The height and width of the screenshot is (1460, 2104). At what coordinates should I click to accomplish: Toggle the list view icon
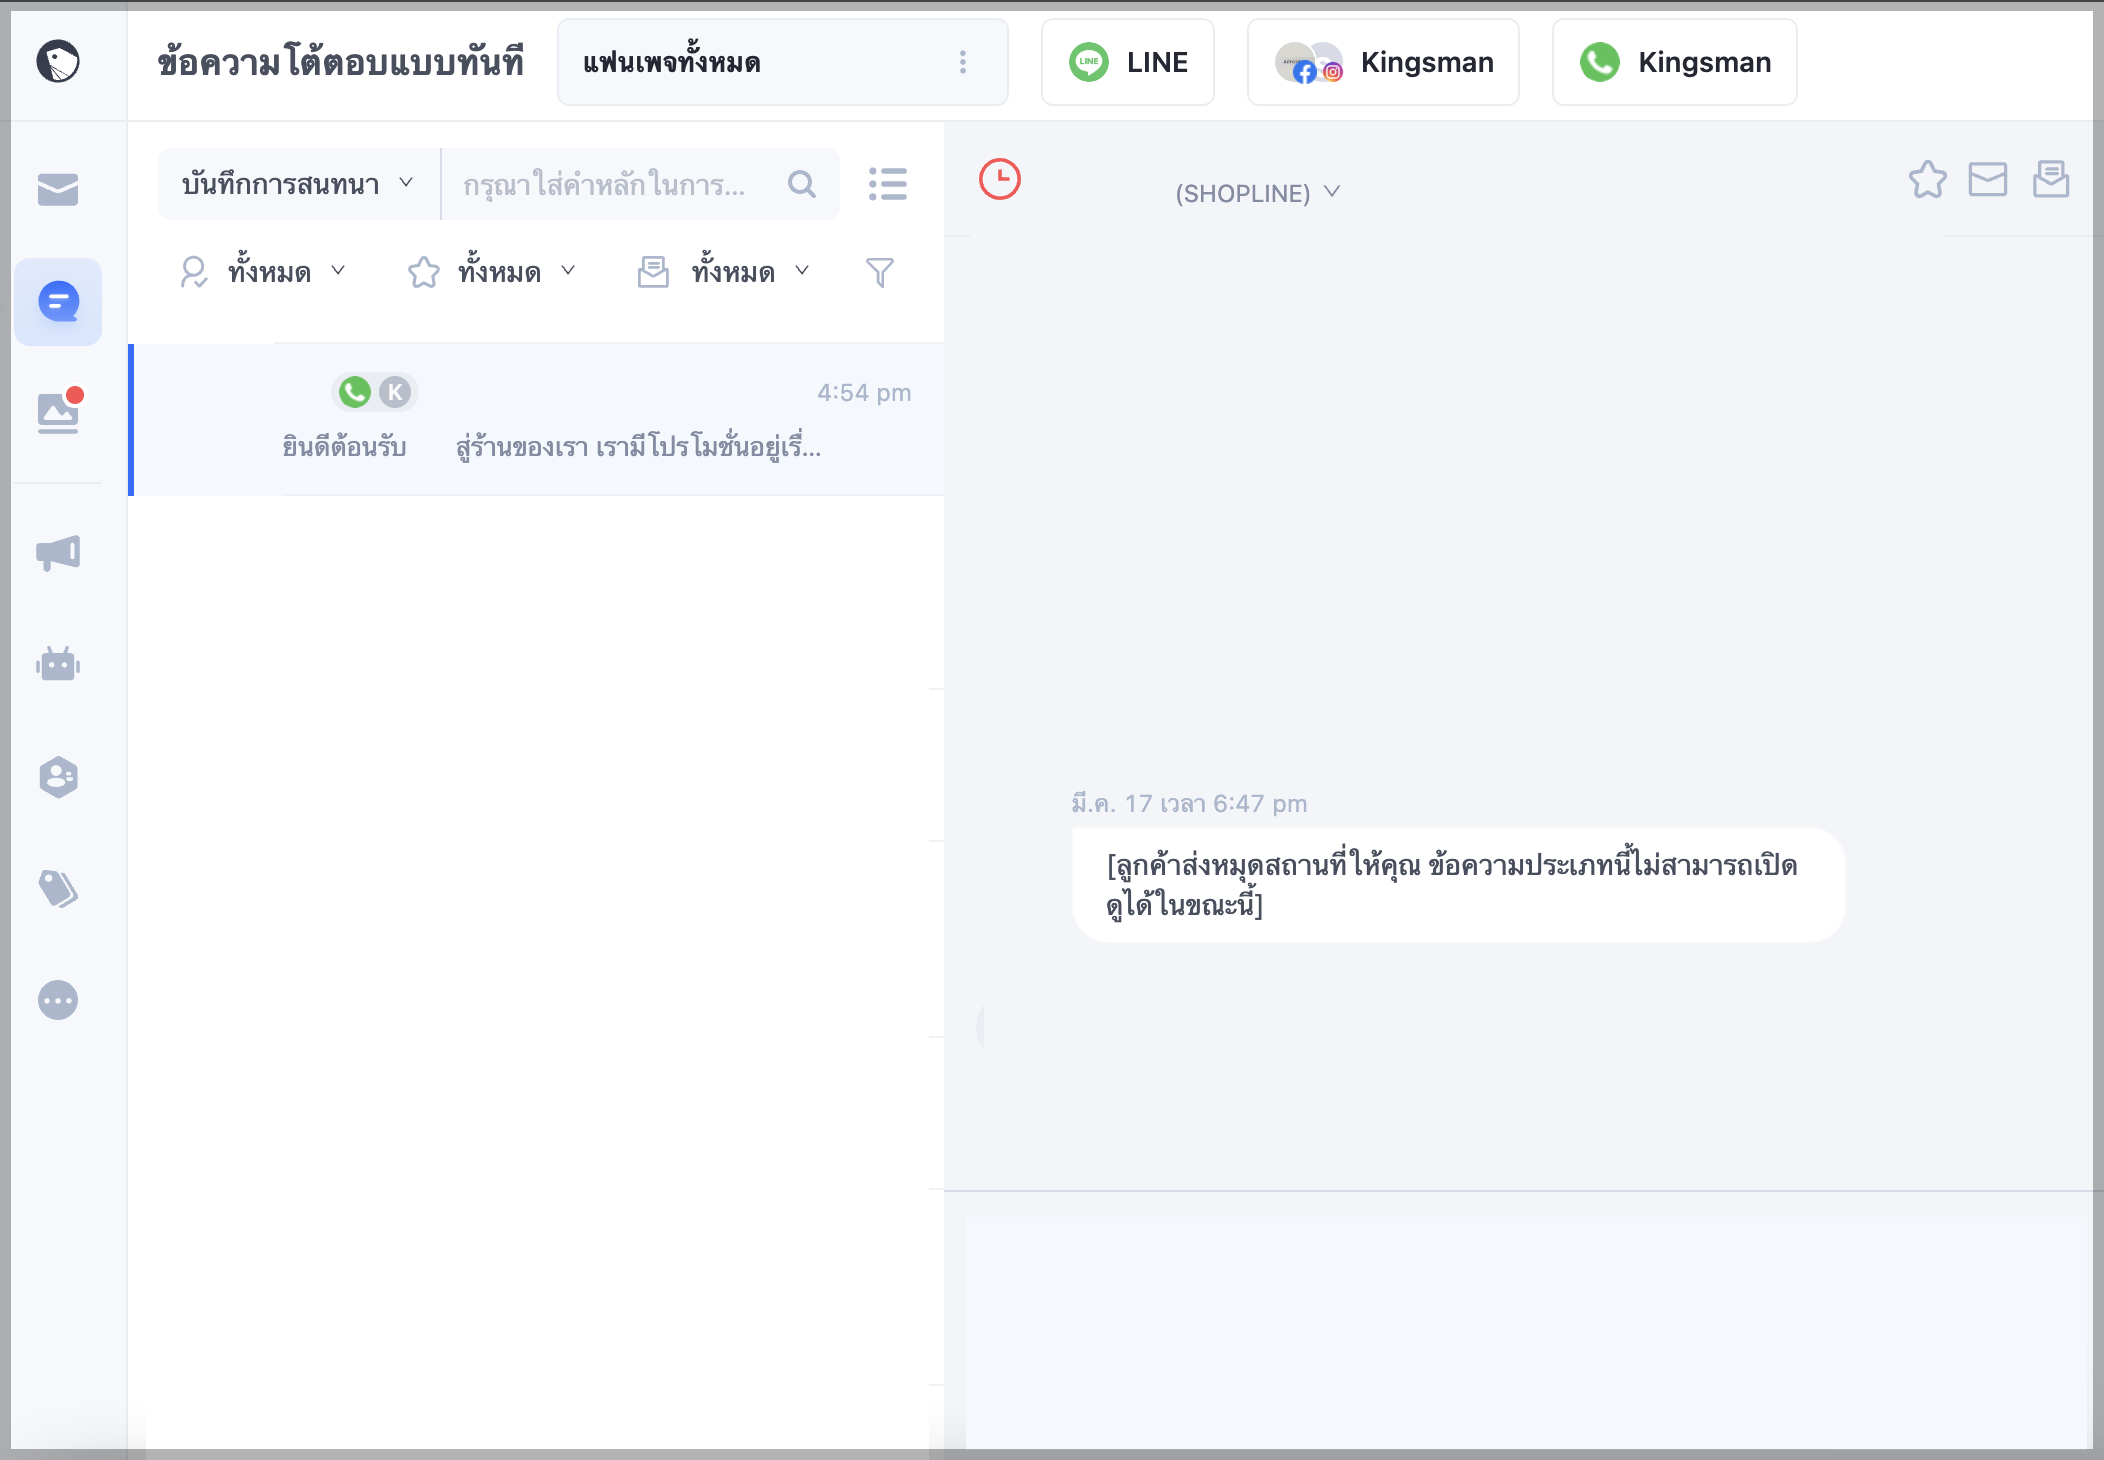coord(888,184)
